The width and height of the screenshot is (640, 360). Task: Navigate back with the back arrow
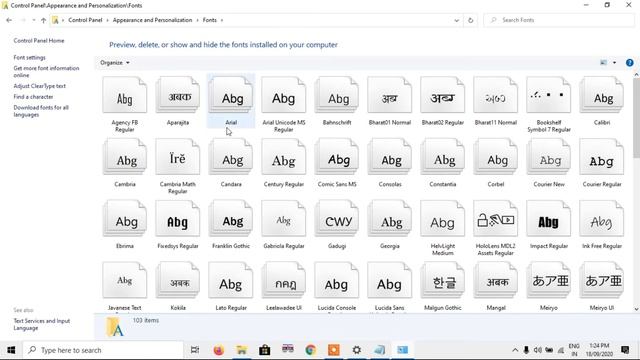click(9, 20)
